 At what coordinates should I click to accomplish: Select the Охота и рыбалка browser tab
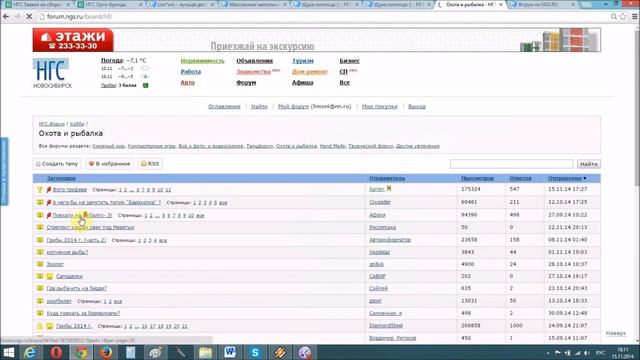[469, 4]
